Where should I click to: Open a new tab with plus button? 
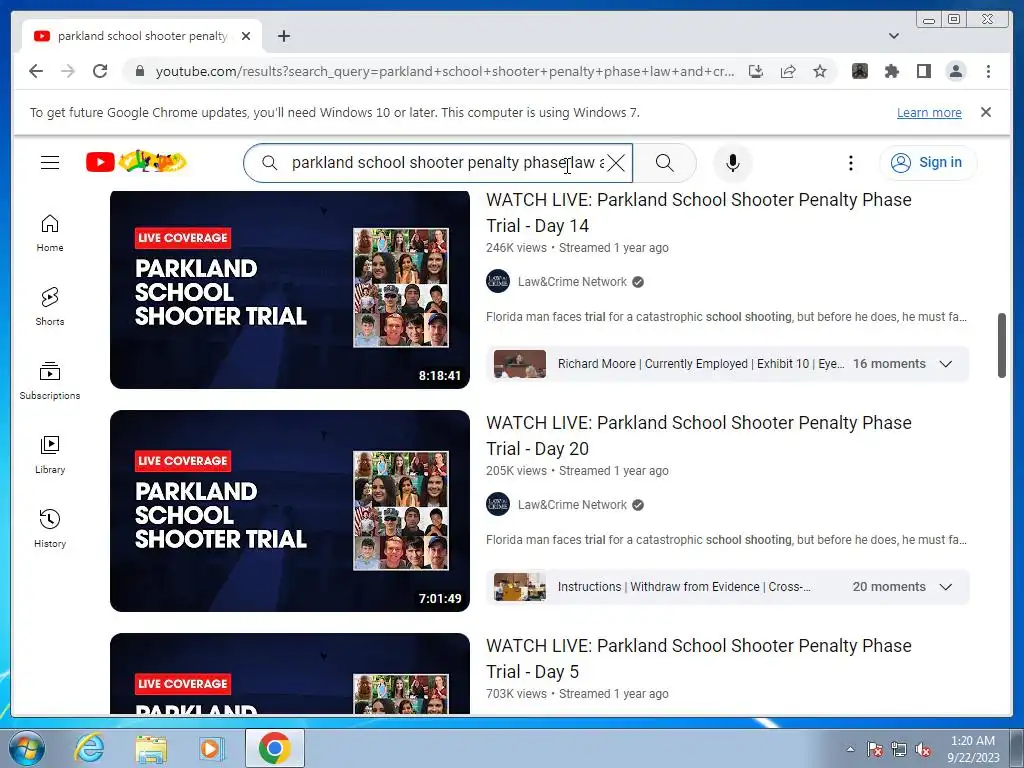coord(283,36)
